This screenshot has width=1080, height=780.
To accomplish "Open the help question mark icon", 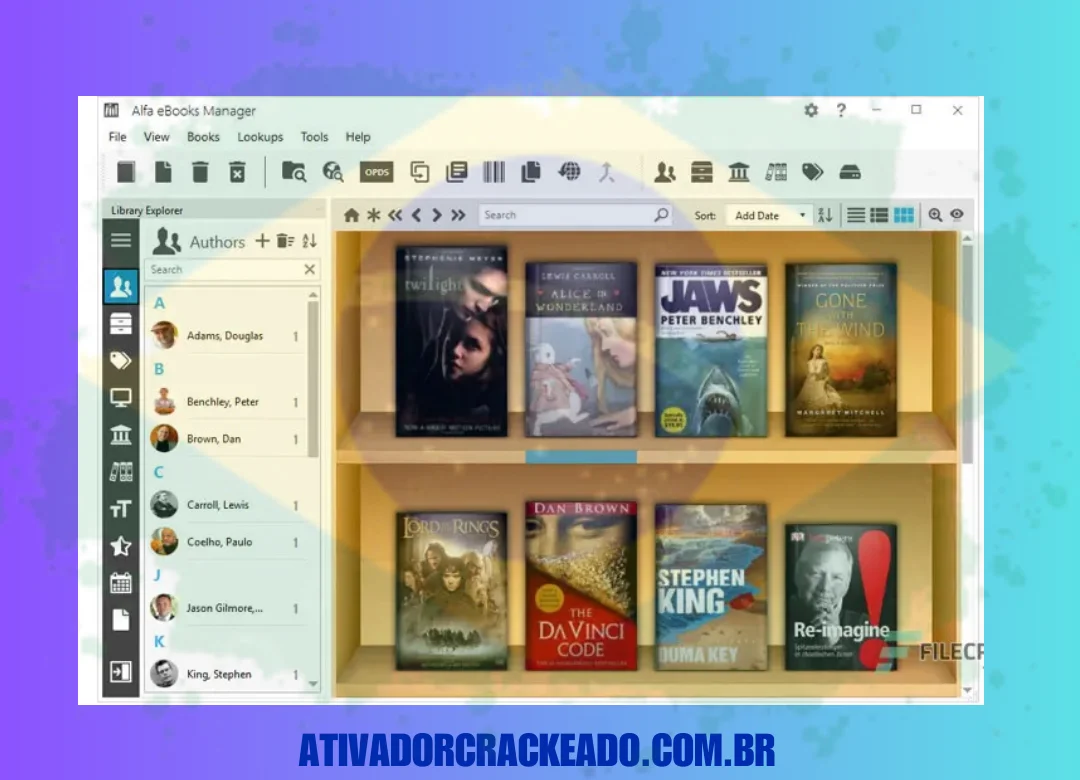I will 841,110.
